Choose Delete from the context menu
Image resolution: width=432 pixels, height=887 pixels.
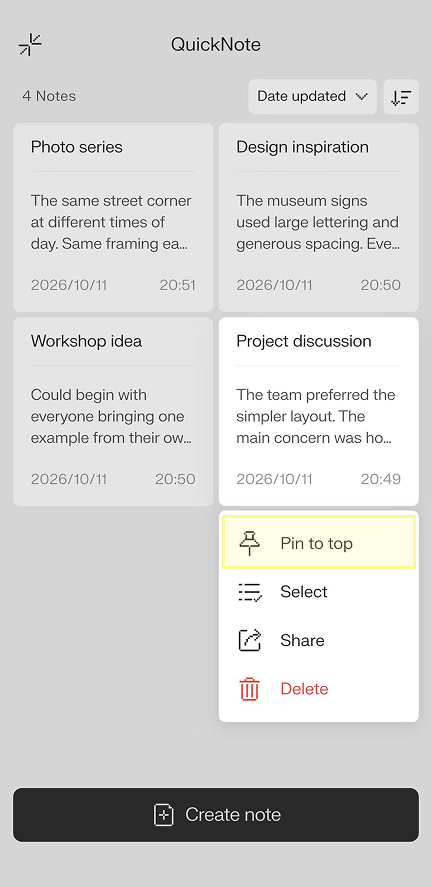319,689
